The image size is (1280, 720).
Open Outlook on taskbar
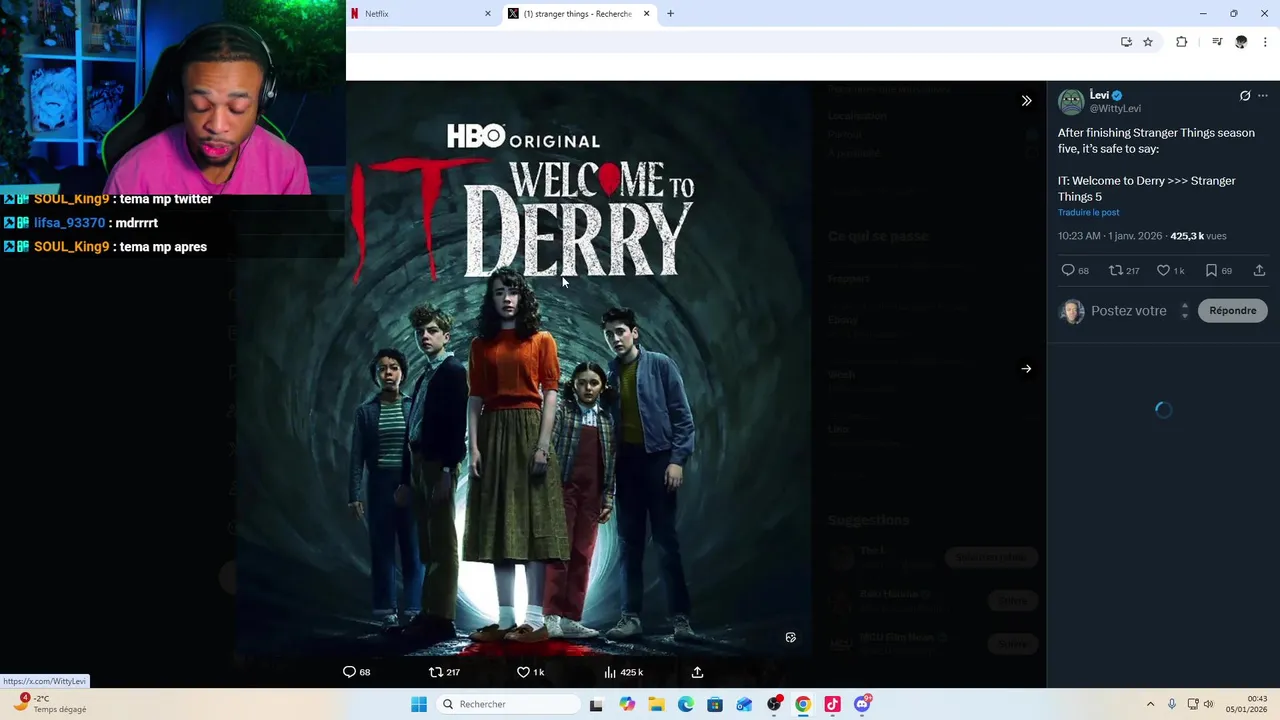coord(744,704)
